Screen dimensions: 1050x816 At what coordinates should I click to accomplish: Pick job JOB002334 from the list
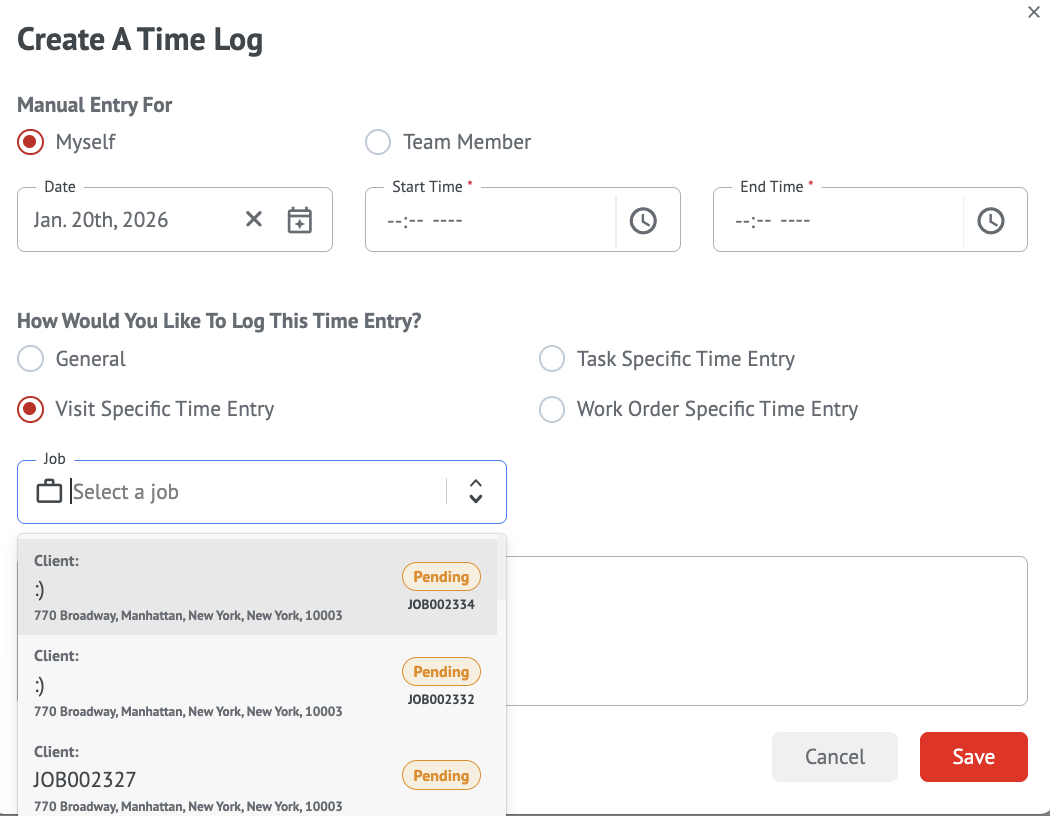click(x=257, y=588)
